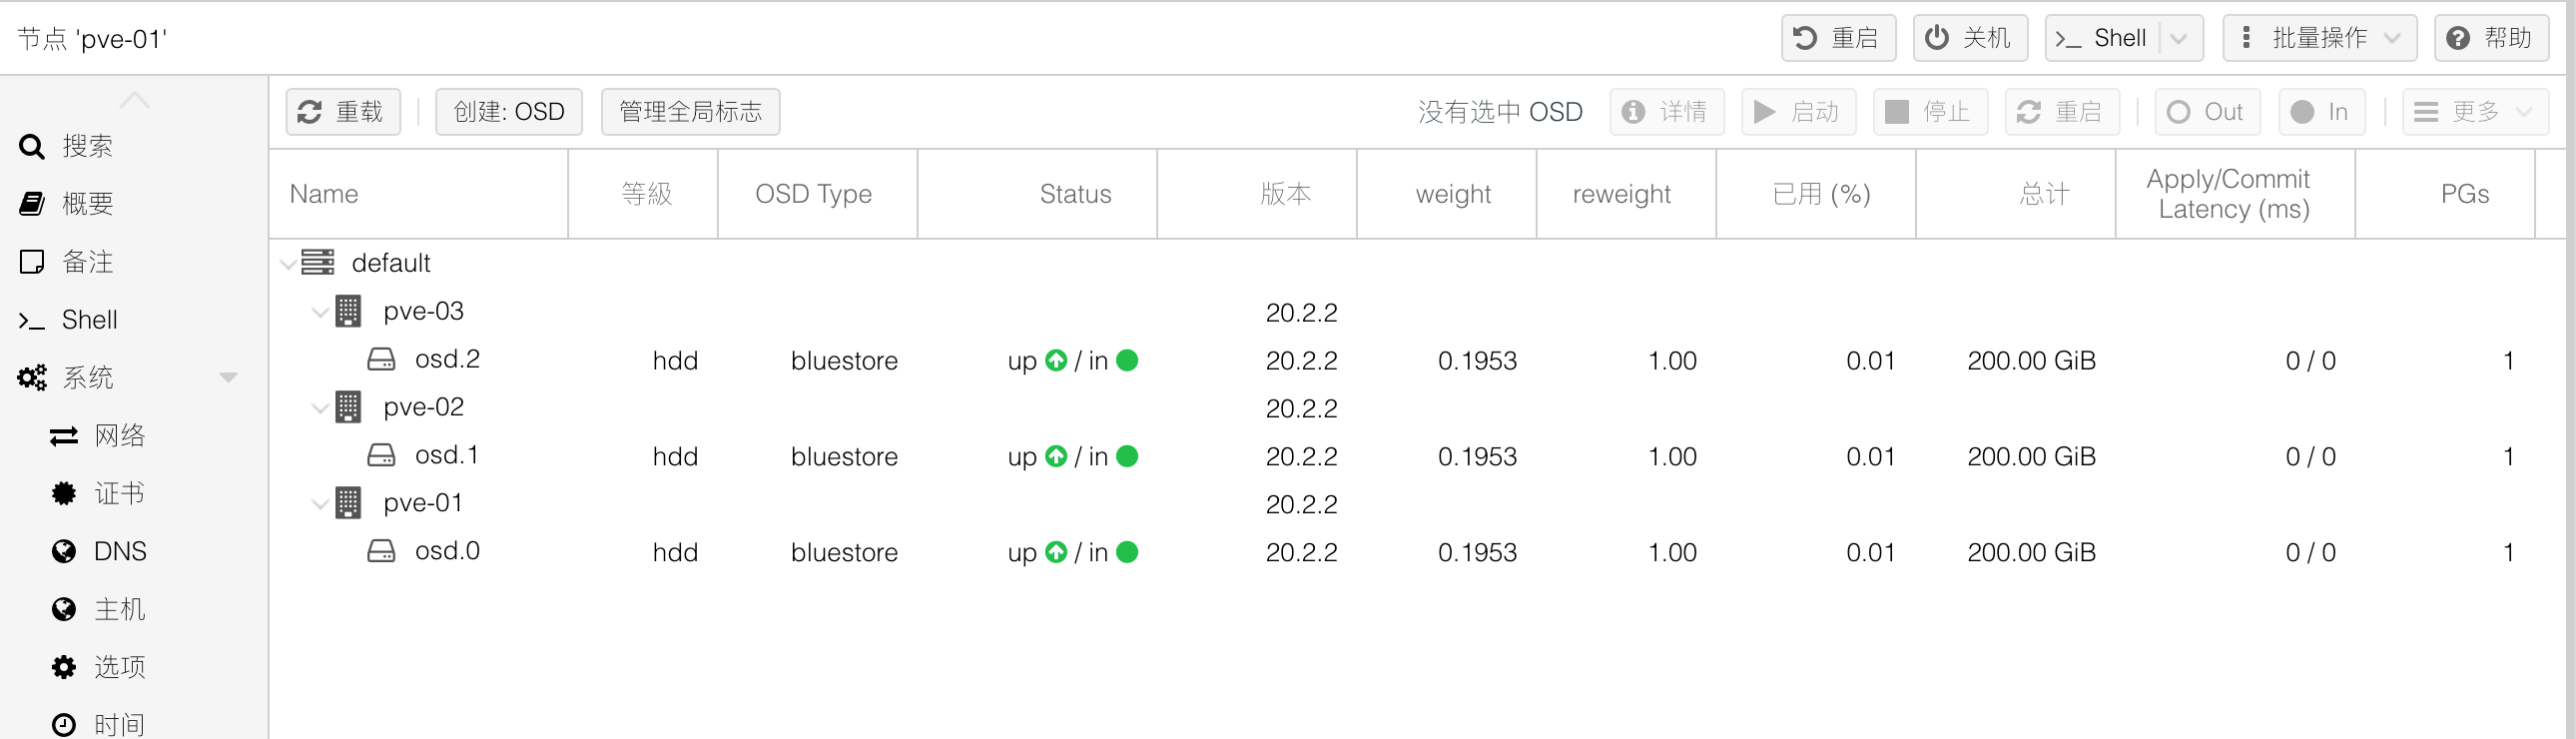The height and width of the screenshot is (739, 2576).
Task: Collapse the pve-02 host node
Action: (x=320, y=408)
